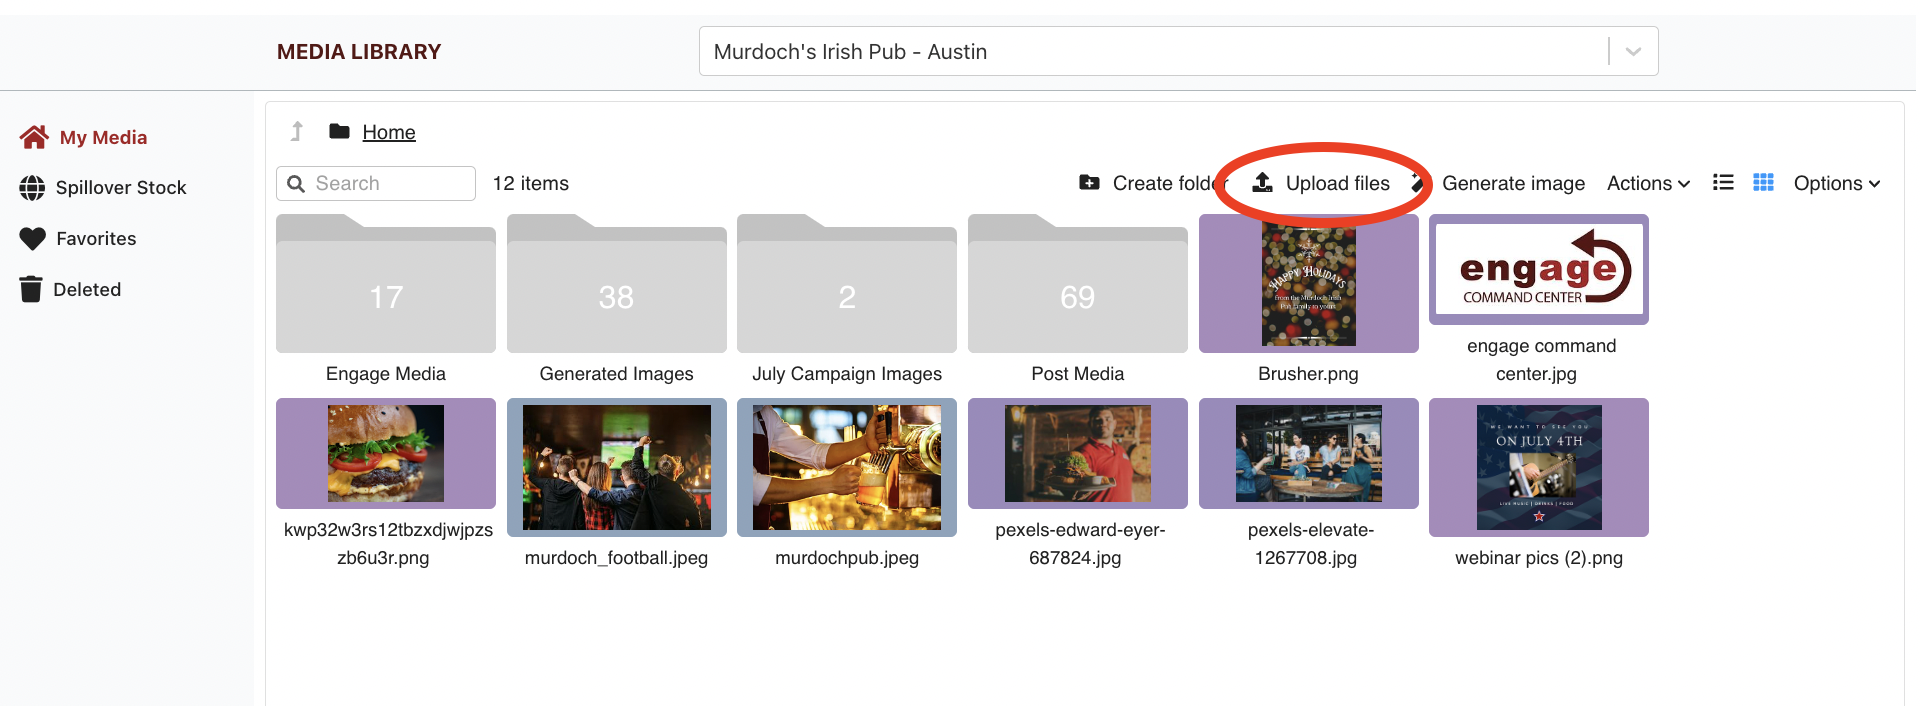Click the Home folder icon in breadcrumb
This screenshot has width=1920, height=706.
tap(340, 132)
